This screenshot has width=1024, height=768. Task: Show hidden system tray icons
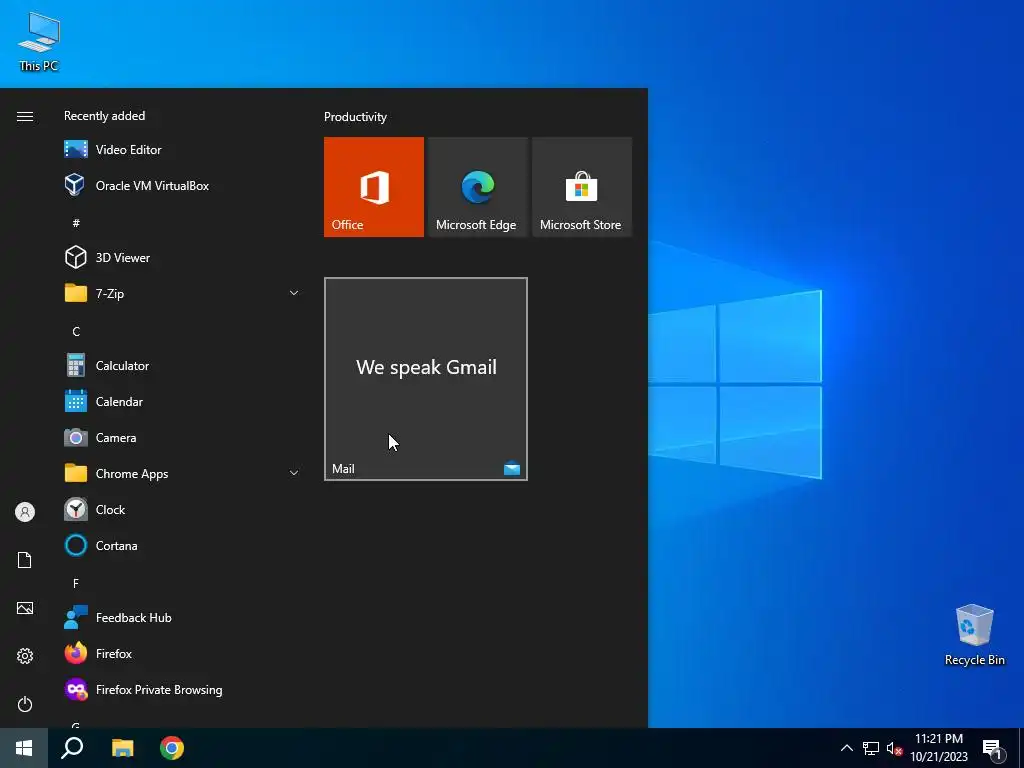point(846,748)
